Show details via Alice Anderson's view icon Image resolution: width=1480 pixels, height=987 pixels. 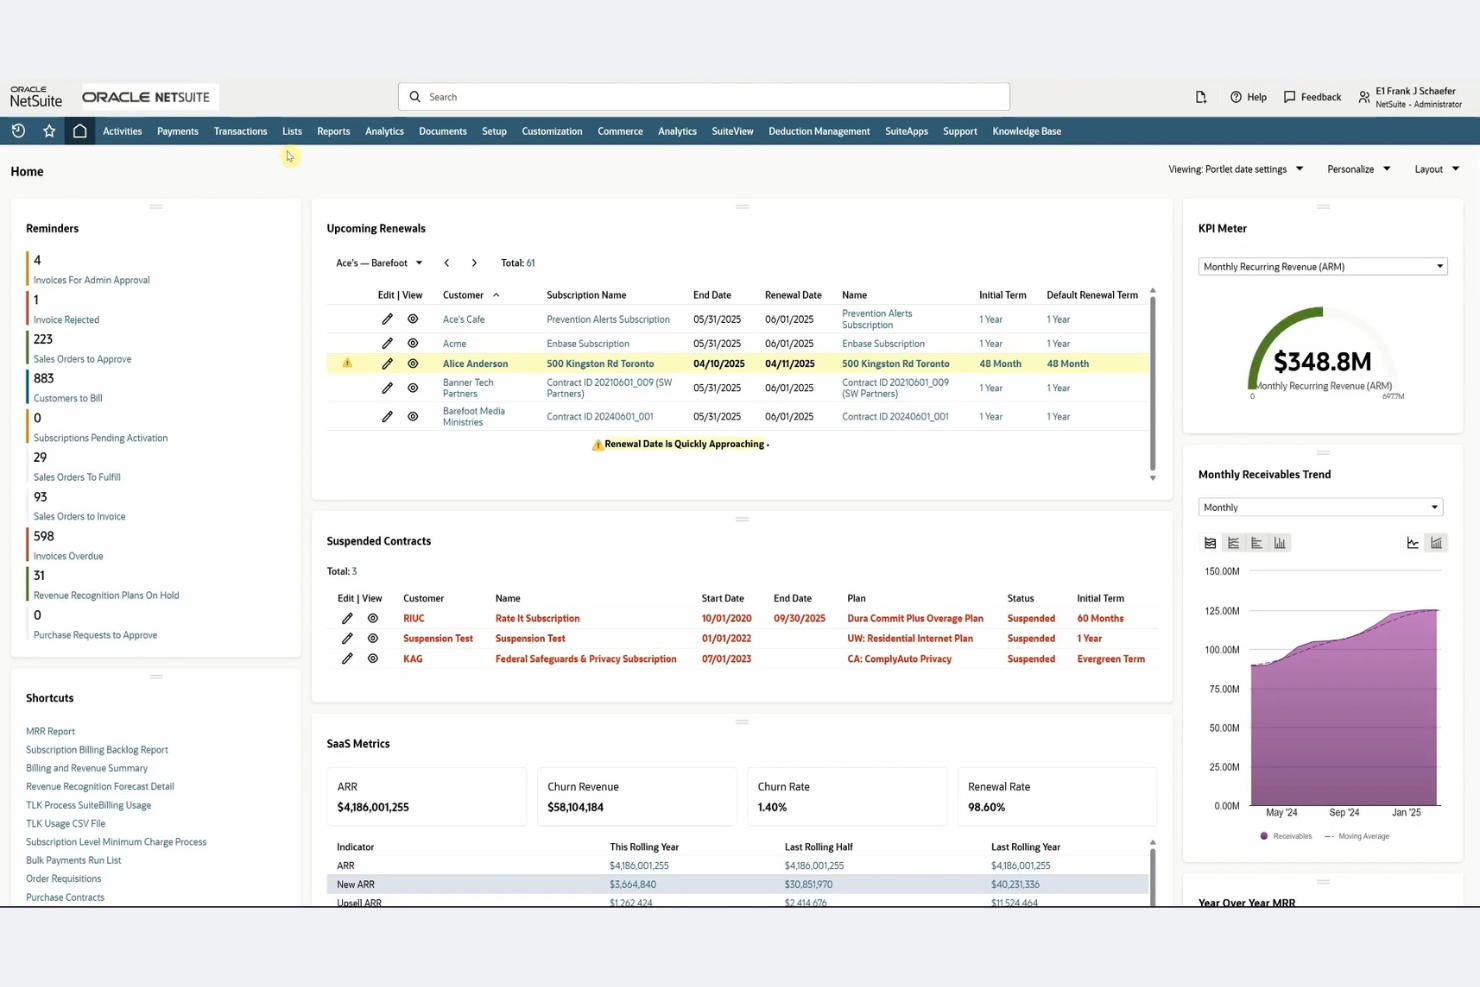(x=412, y=363)
